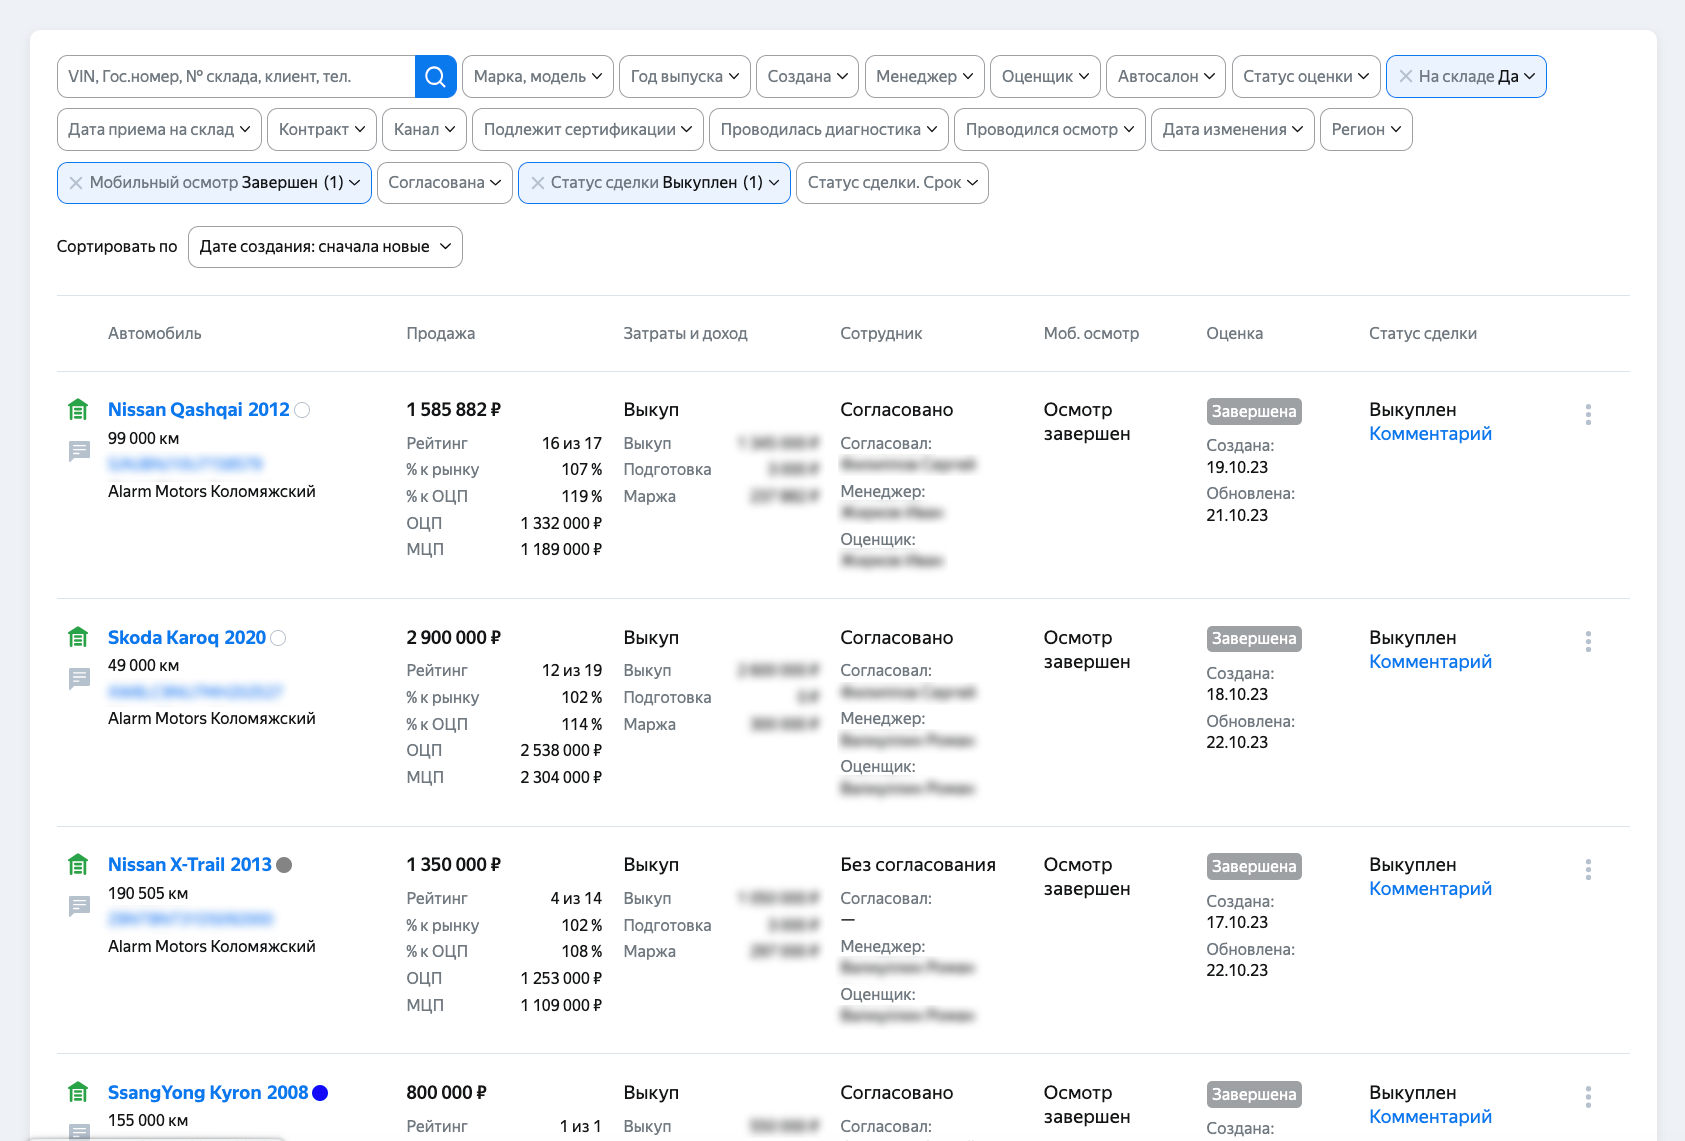
Task: Open the 'Оценщик' filter dropdown
Action: coord(1045,76)
